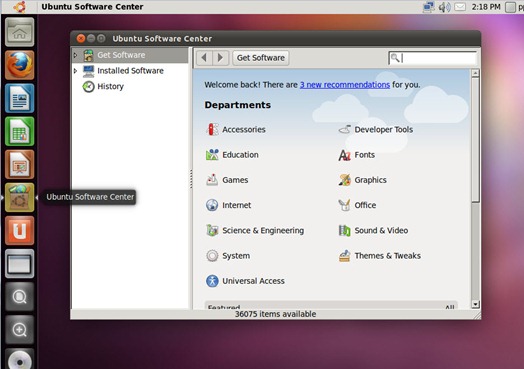Open the Internet globe icon
Image resolution: width=524 pixels, height=369 pixels.
[212, 205]
